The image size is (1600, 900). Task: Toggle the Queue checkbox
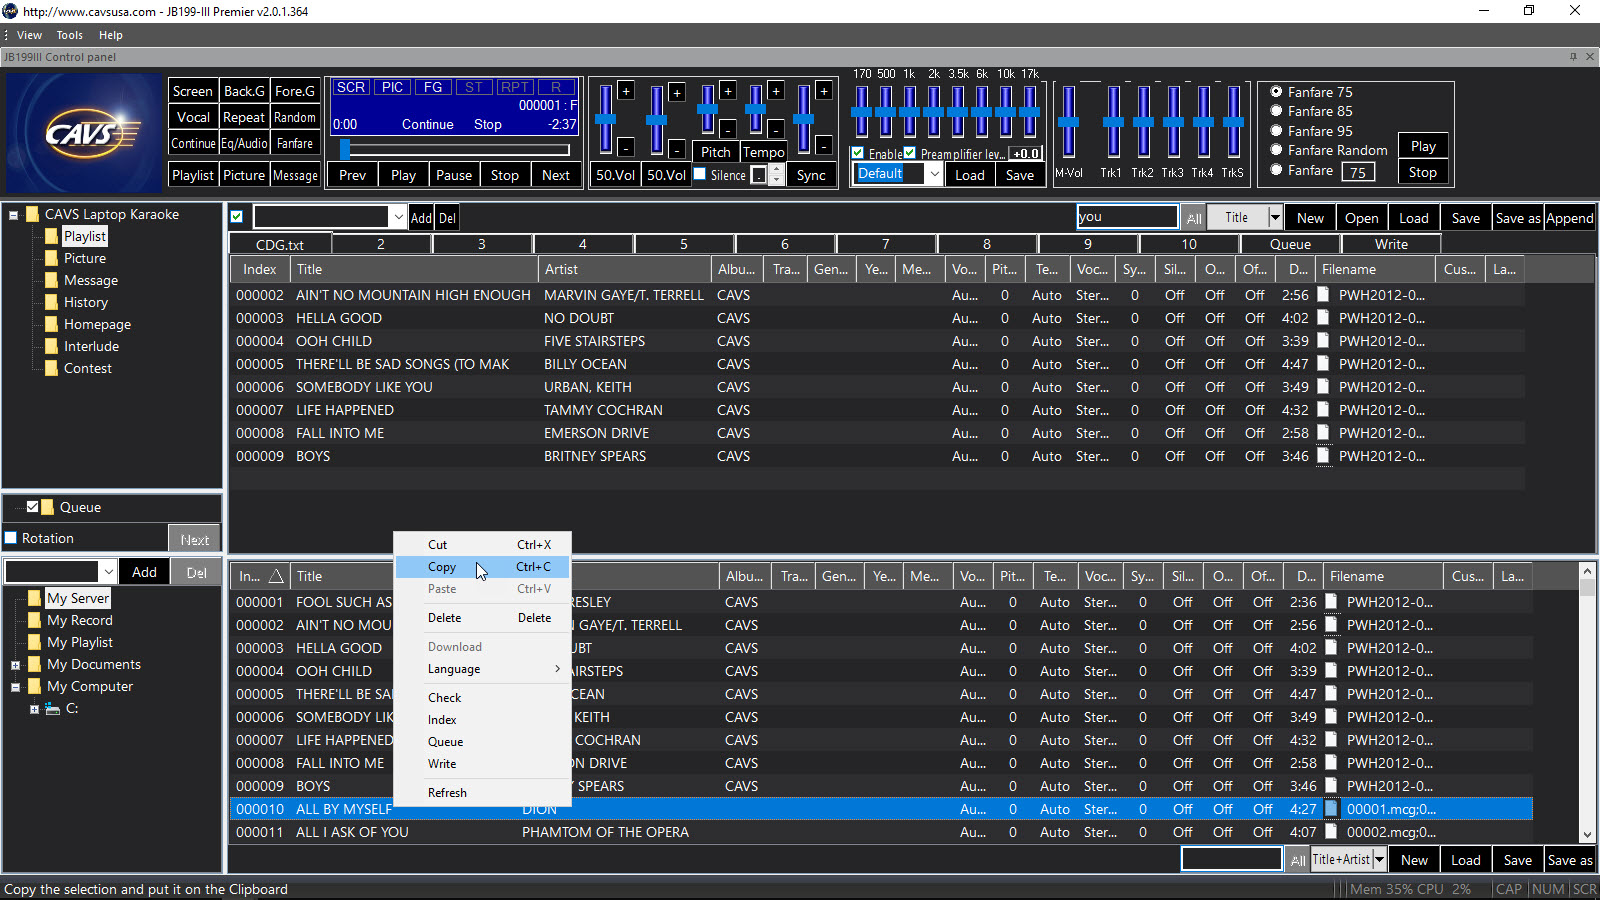tap(32, 507)
